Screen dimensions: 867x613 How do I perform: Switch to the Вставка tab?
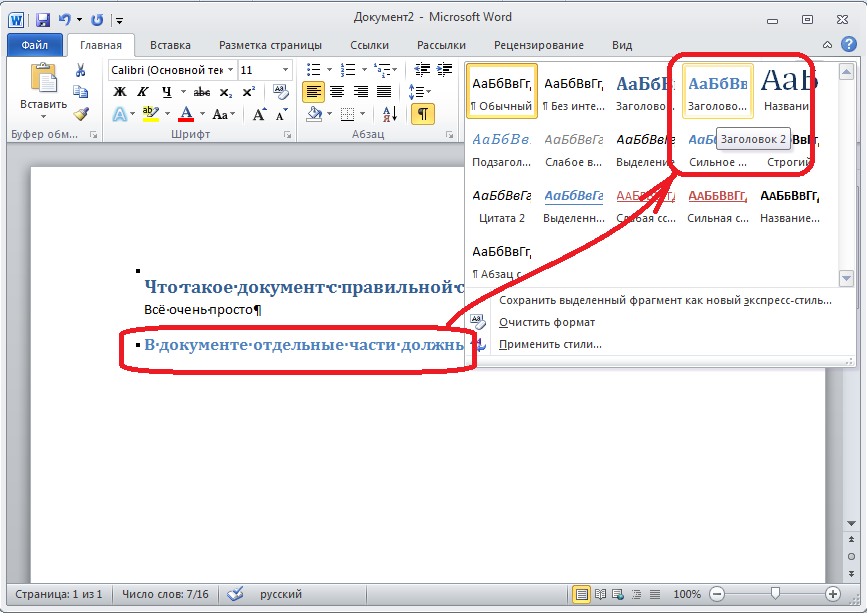[170, 45]
